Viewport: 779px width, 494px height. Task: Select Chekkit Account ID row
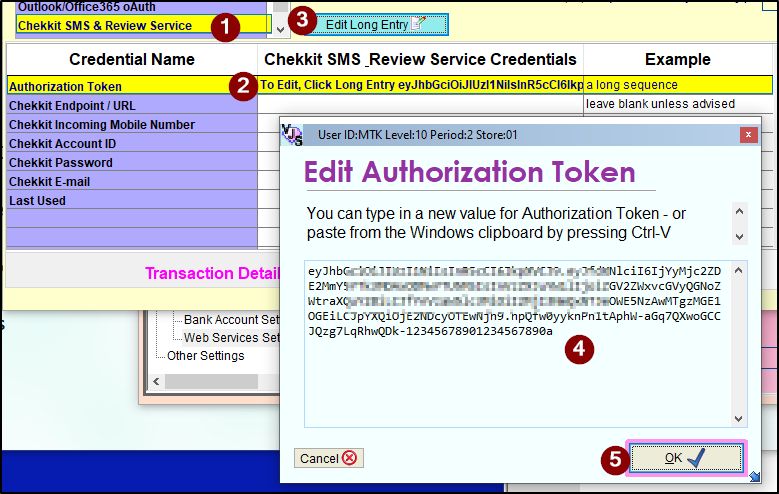pyautogui.click(x=132, y=143)
